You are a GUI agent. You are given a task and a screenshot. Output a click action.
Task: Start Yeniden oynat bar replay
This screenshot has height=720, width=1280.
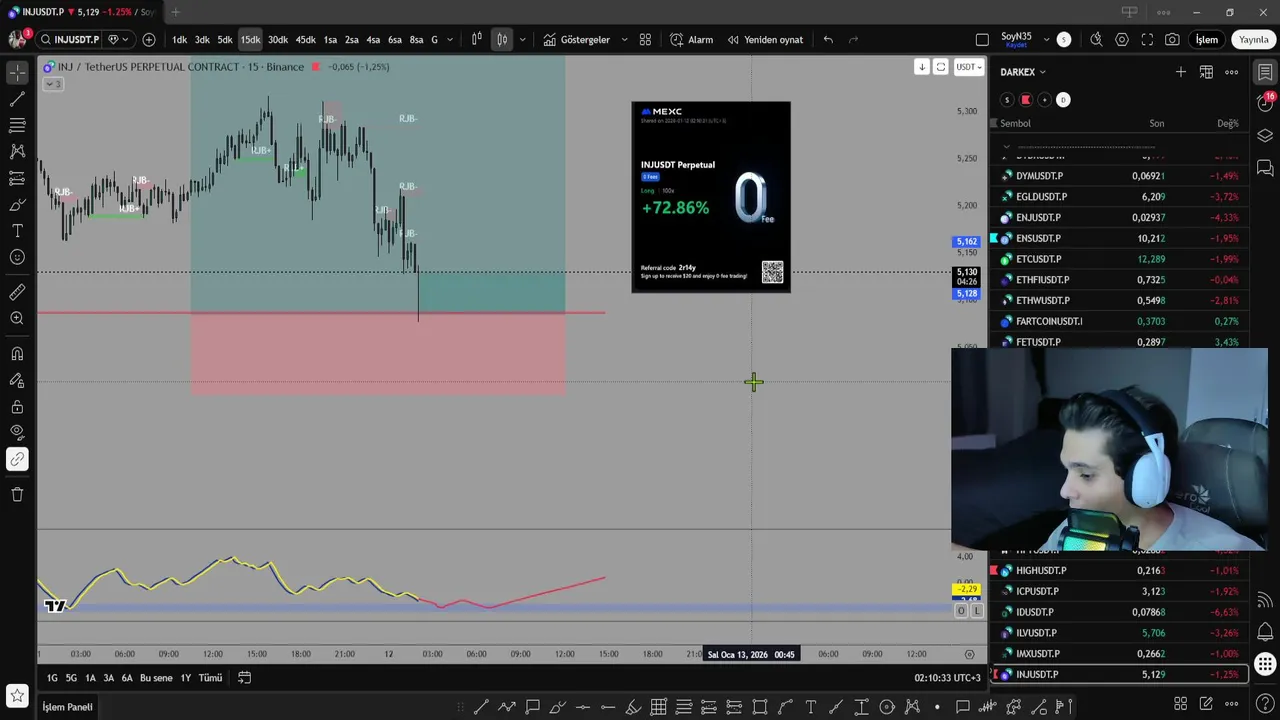(x=765, y=40)
